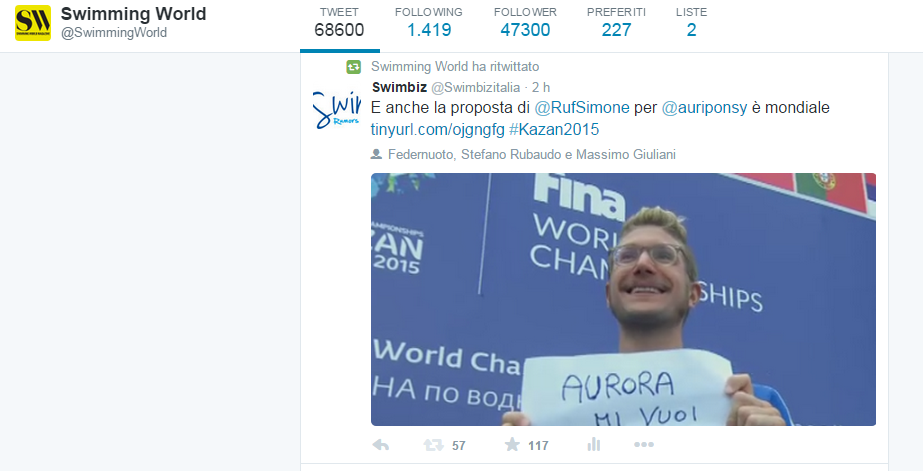Favorite the tweet with the star icon
The width and height of the screenshot is (923, 471).
tap(512, 445)
